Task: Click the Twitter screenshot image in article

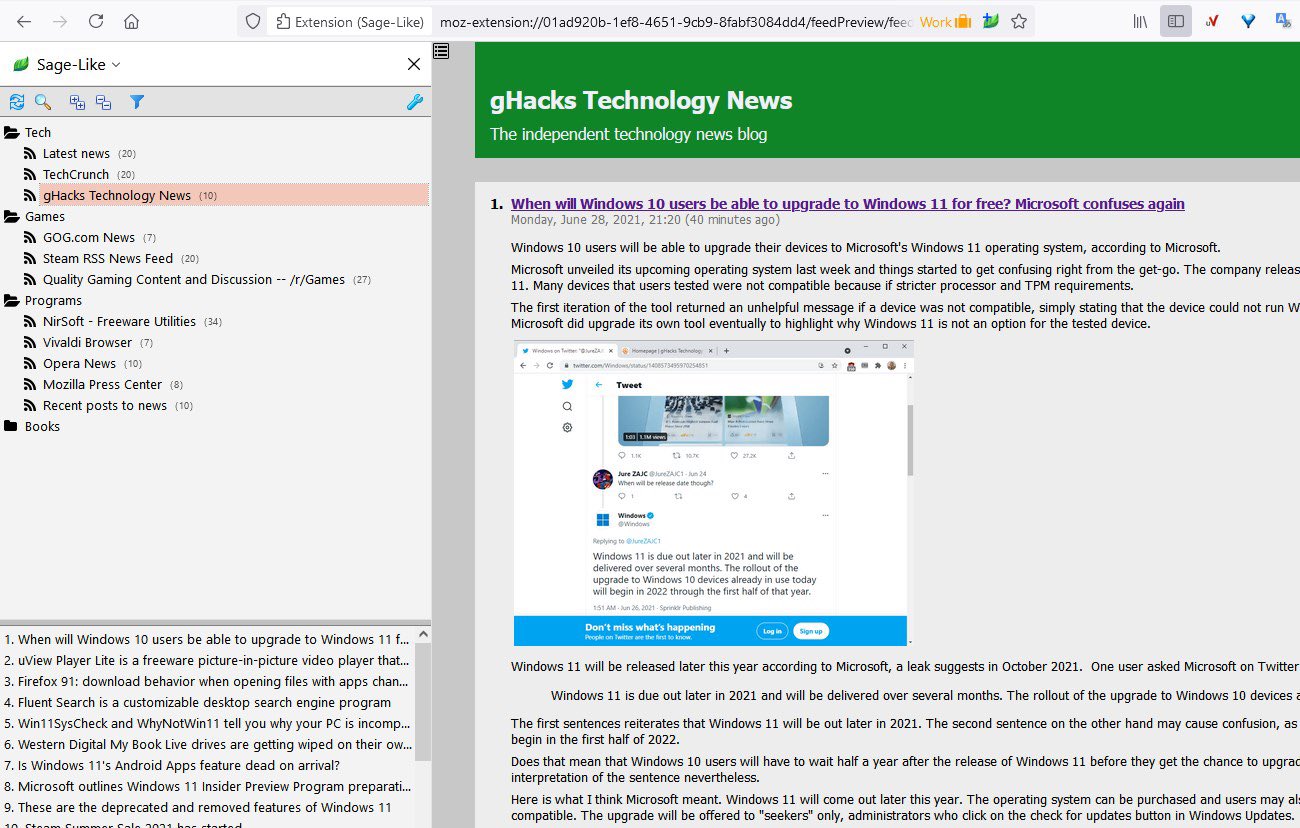Action: click(x=713, y=493)
